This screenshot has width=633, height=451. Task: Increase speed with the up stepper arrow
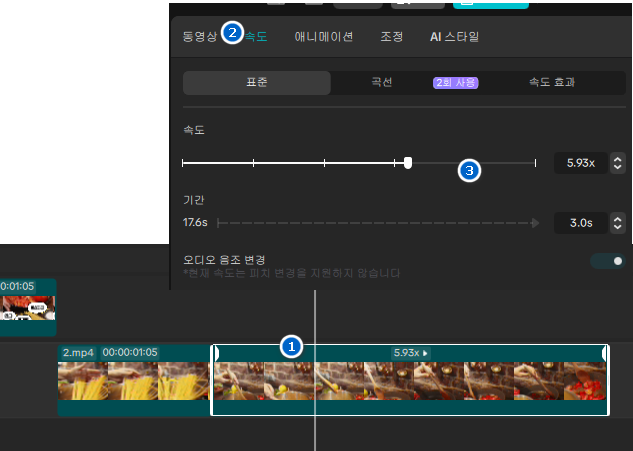(x=618, y=158)
